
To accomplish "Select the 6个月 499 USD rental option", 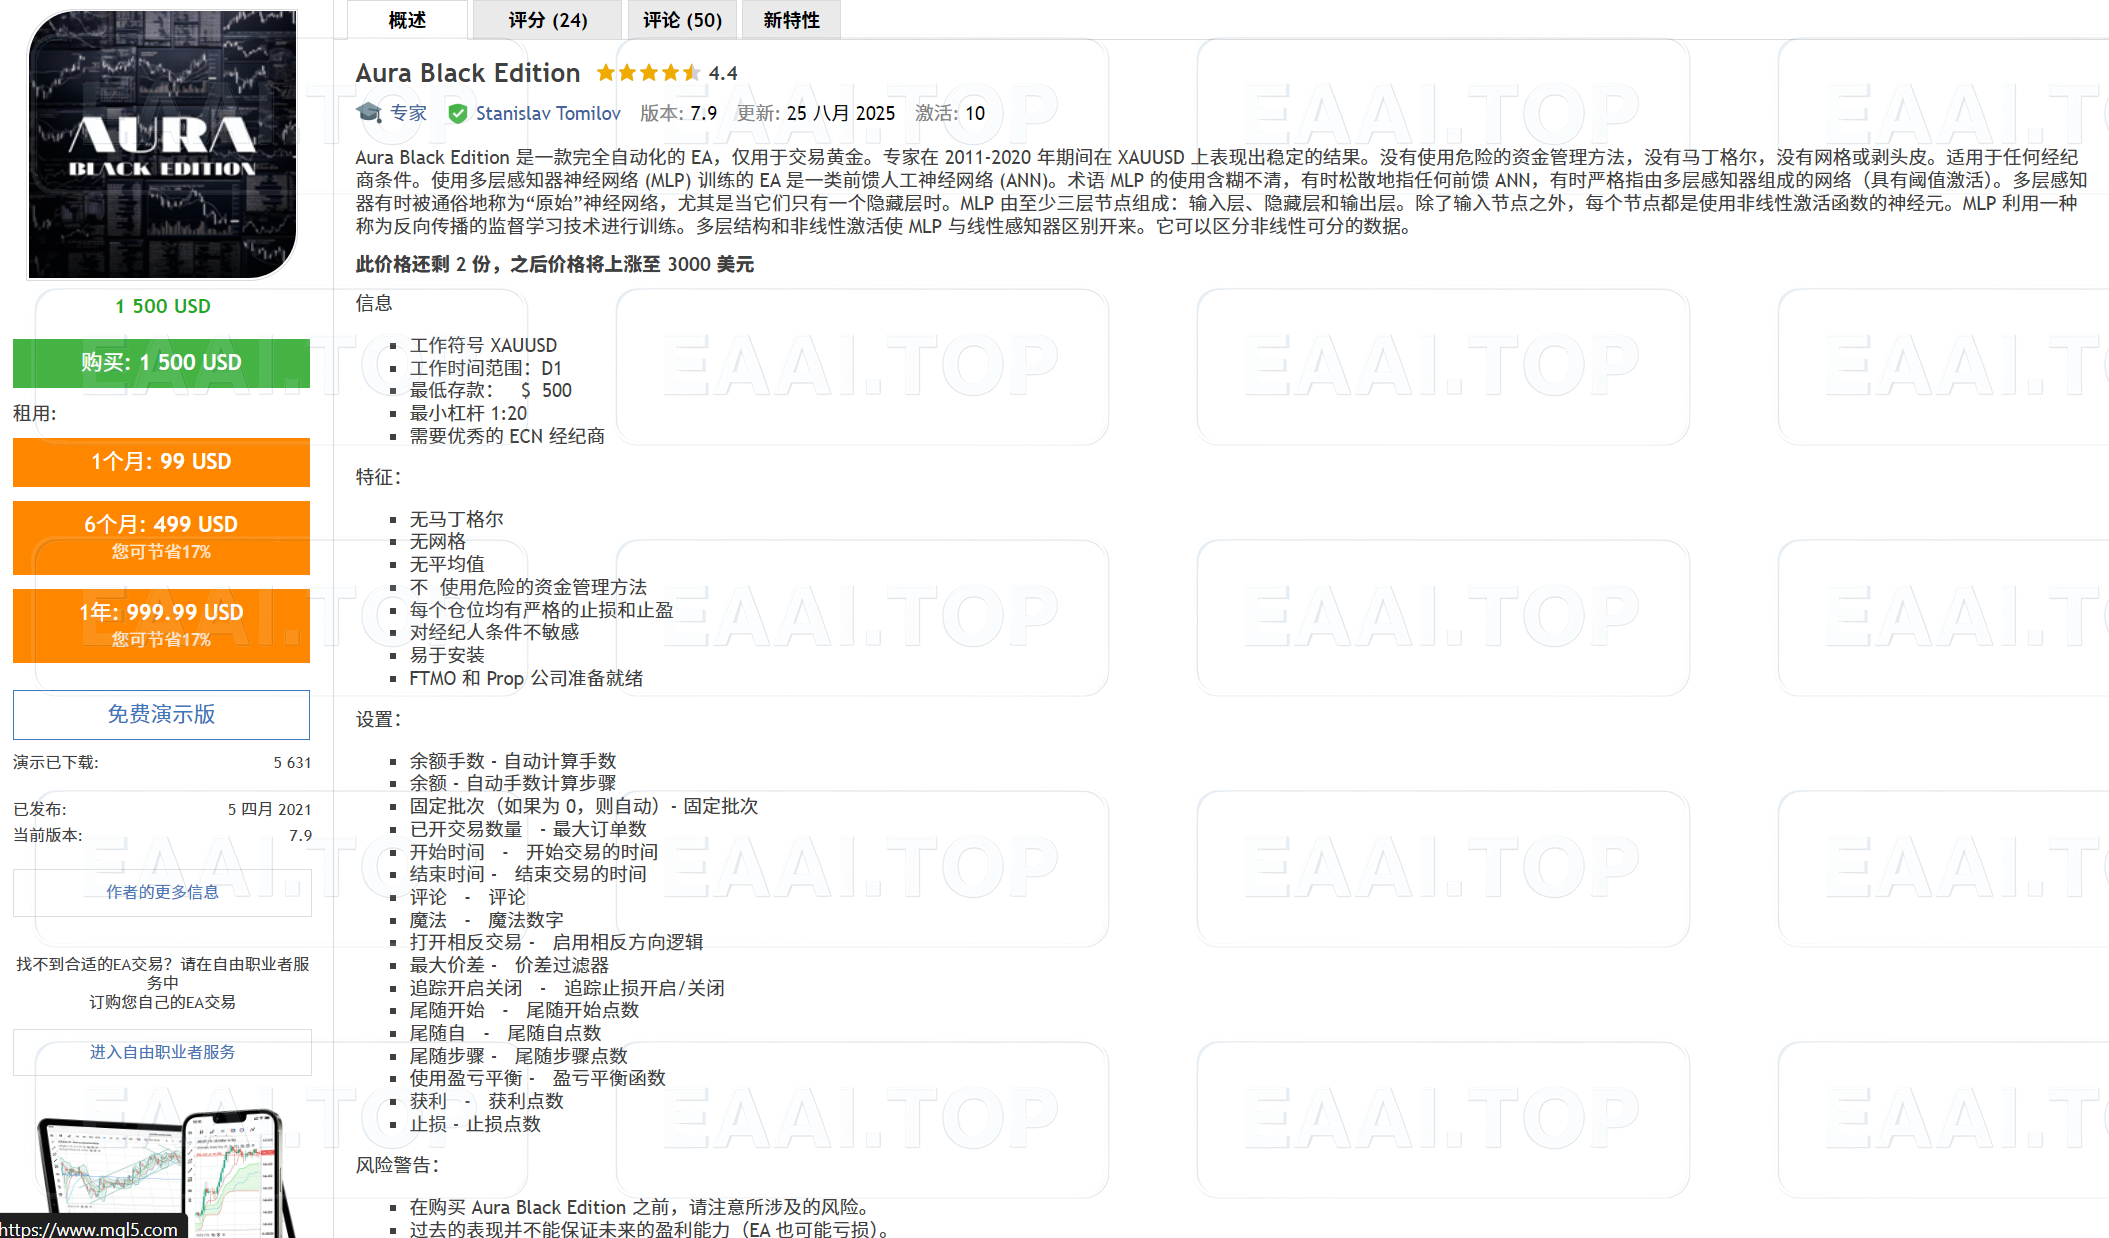I will (x=161, y=536).
